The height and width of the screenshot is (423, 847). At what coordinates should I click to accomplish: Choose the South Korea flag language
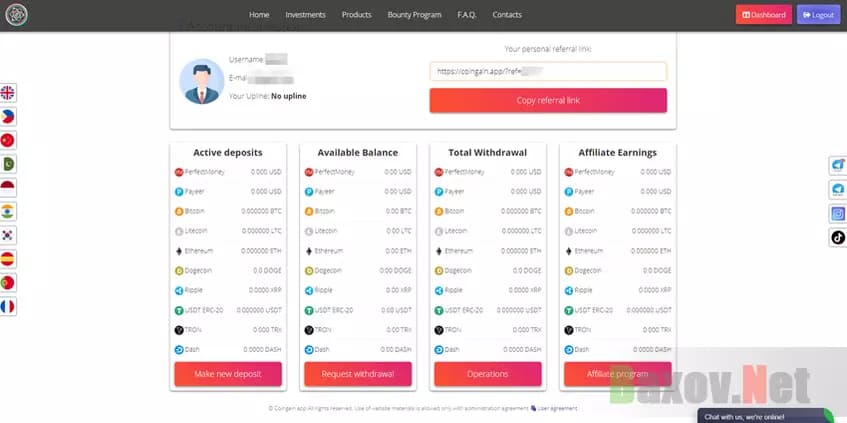(x=8, y=235)
